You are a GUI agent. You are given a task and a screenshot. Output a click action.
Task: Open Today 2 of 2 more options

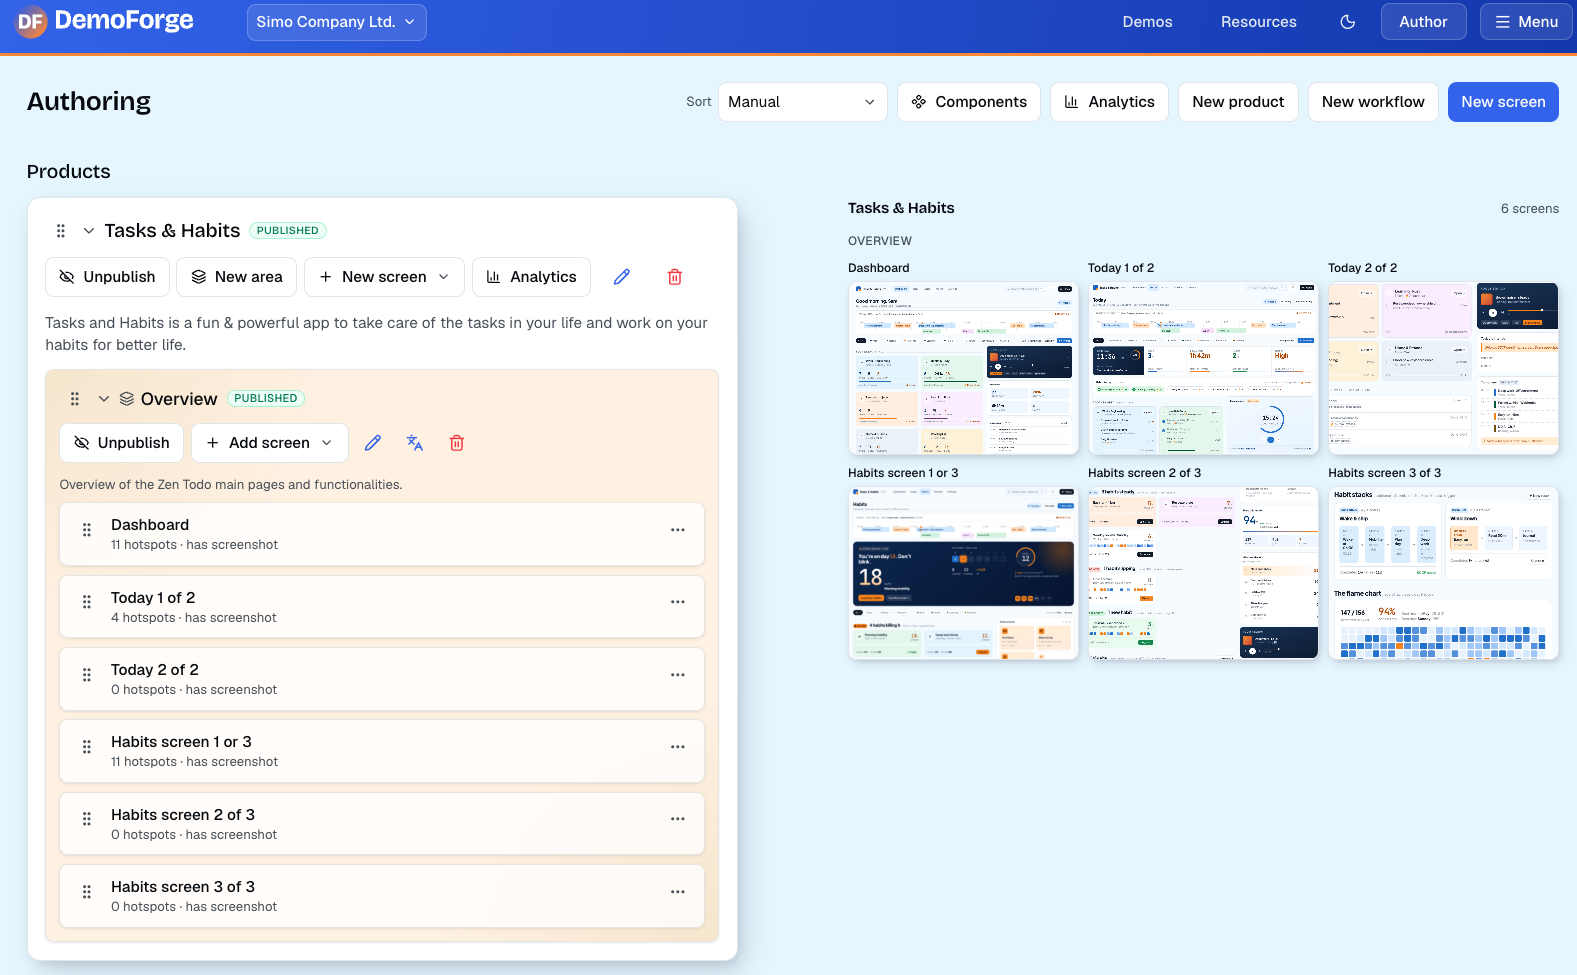(678, 675)
